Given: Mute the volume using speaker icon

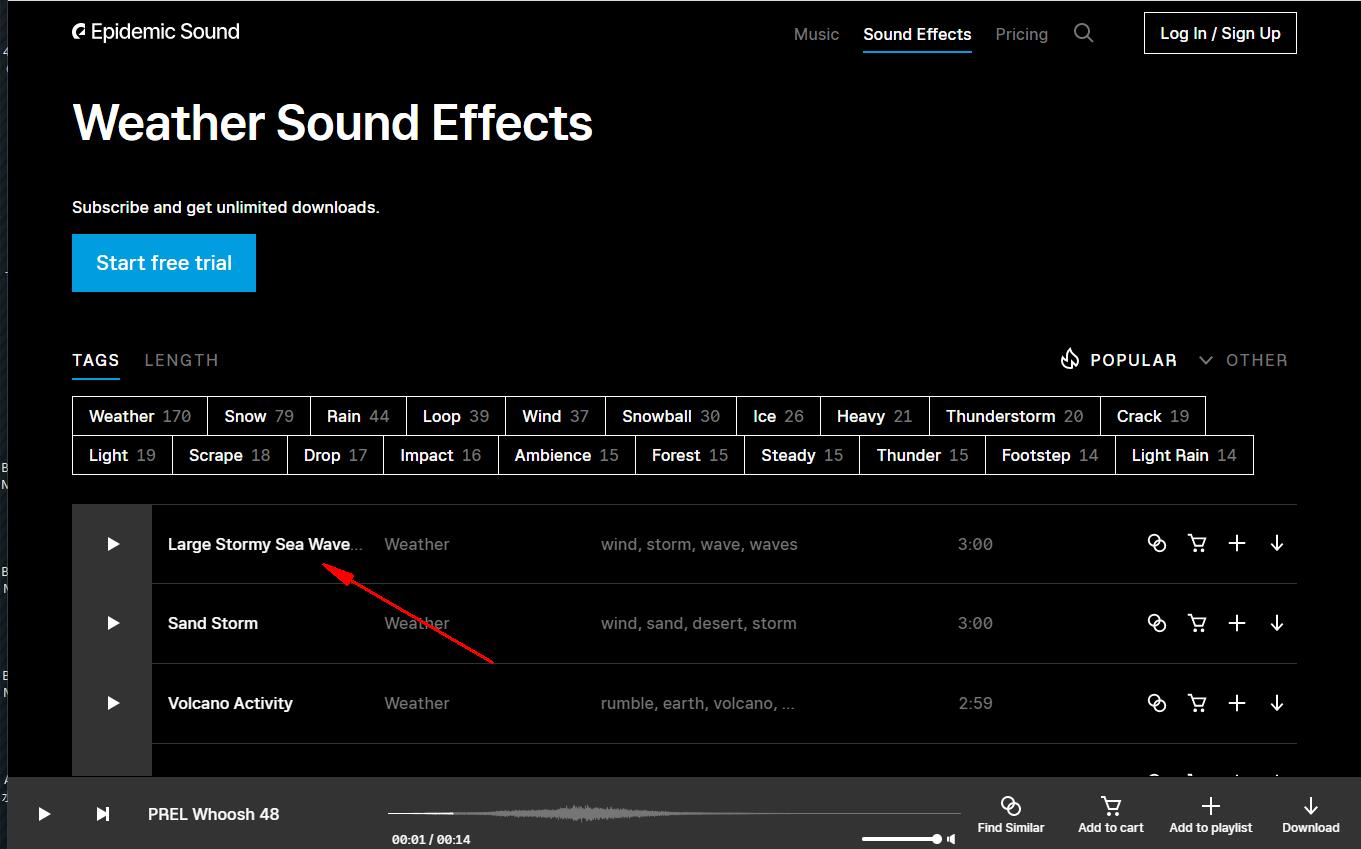Looking at the screenshot, I should tap(951, 839).
